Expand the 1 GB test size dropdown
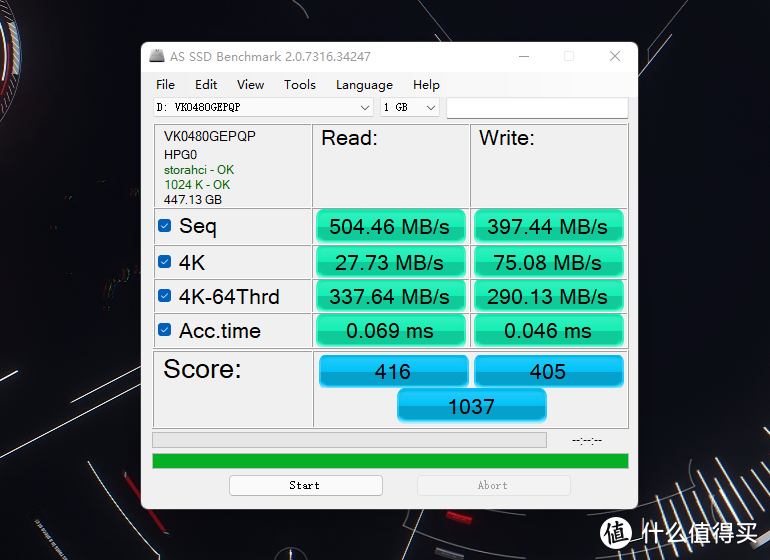This screenshot has width=770, height=560. (410, 107)
